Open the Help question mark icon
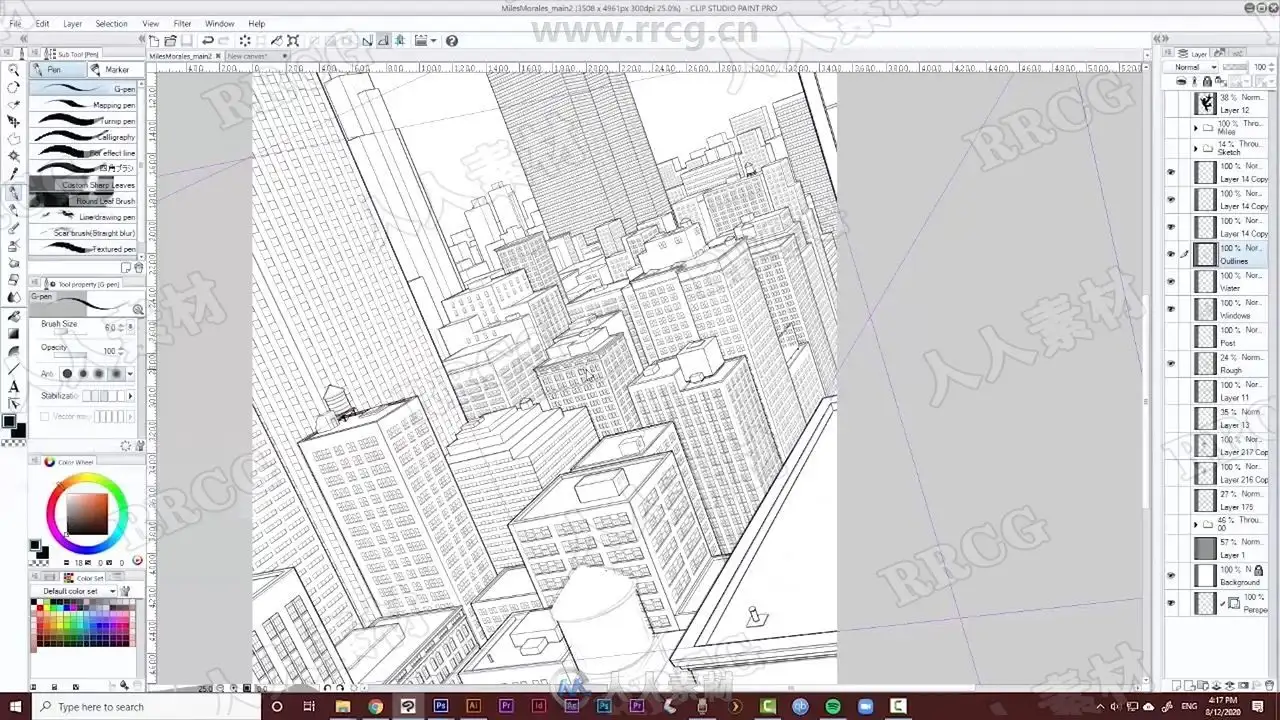 [452, 41]
